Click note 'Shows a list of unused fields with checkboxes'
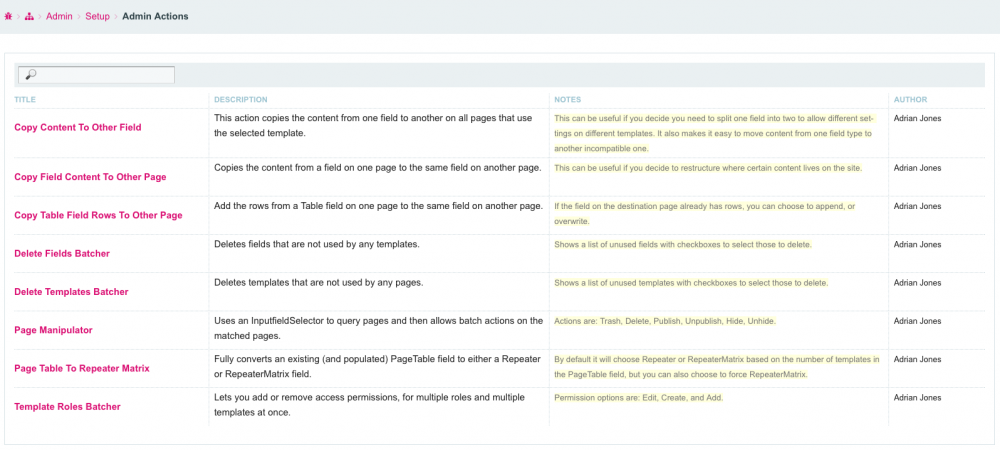Screen dimensions: 1000x450 tap(683, 245)
